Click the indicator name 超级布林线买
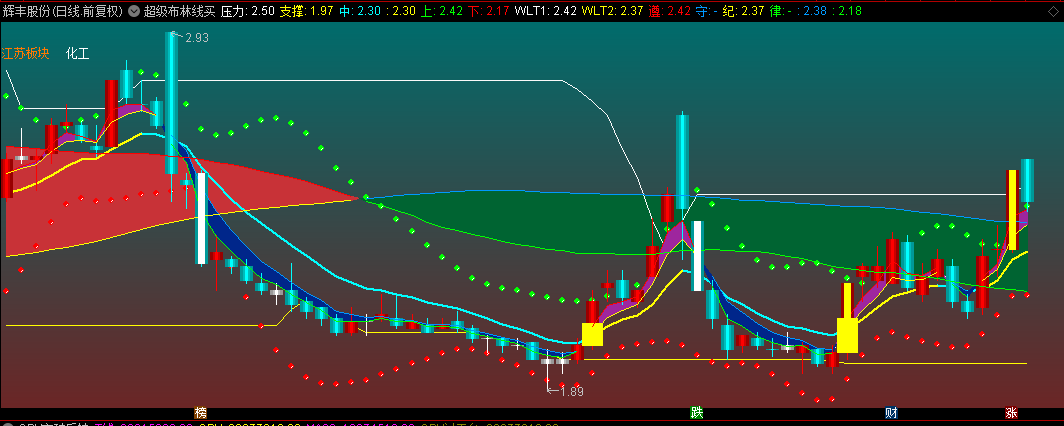The width and height of the screenshot is (1064, 426). [x=179, y=12]
